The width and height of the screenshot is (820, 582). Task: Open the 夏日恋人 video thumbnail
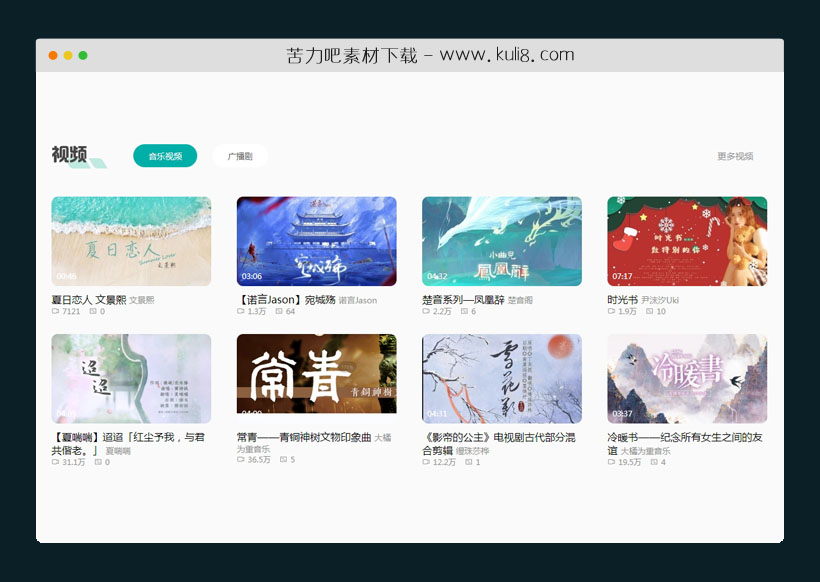click(131, 240)
